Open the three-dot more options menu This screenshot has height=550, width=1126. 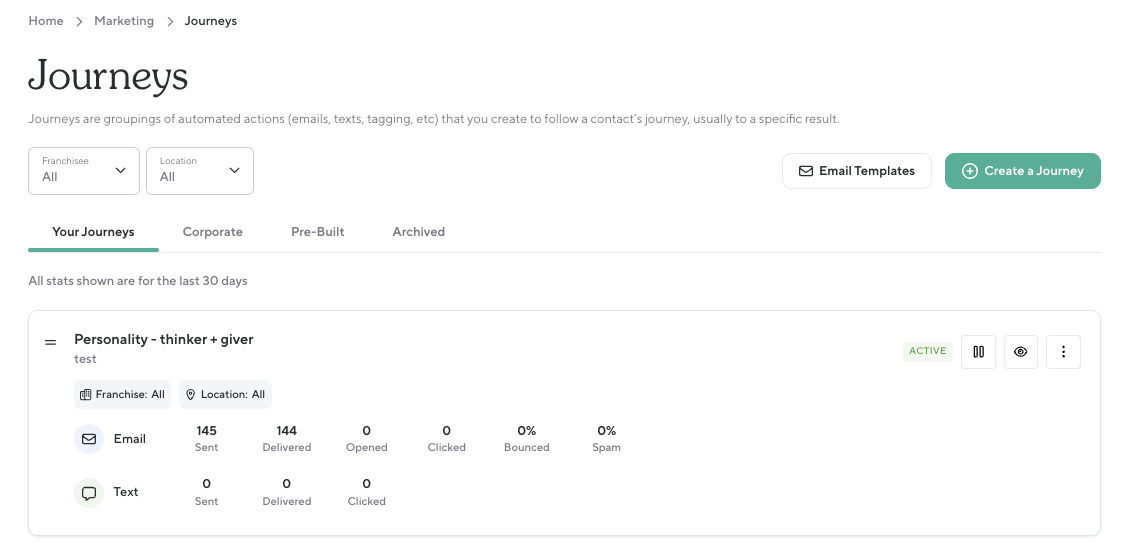(x=1063, y=352)
